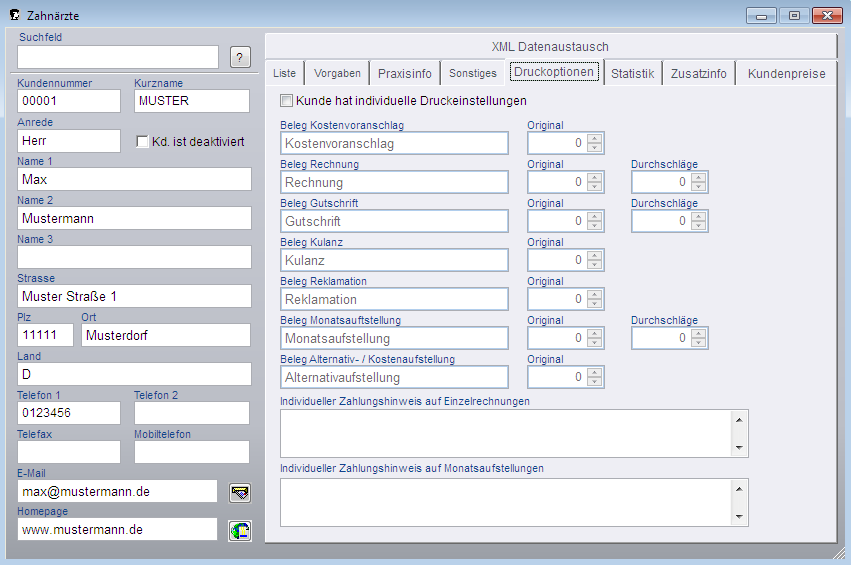Increase Original count for Gutschrift
851x565 pixels.
(595, 217)
